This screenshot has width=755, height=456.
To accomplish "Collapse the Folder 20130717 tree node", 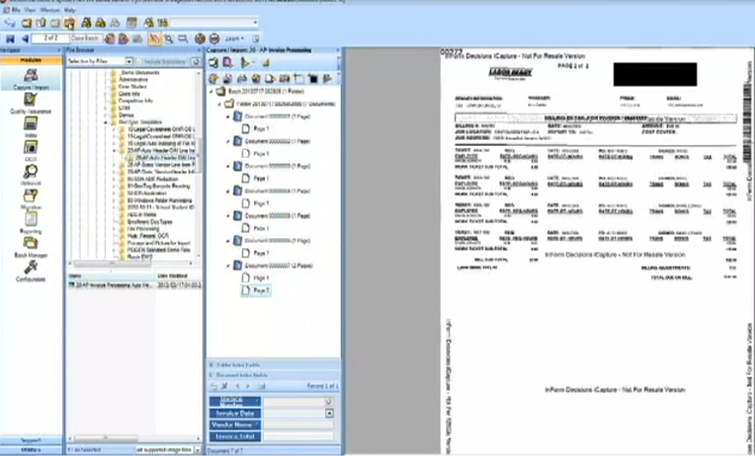I will pos(220,104).
